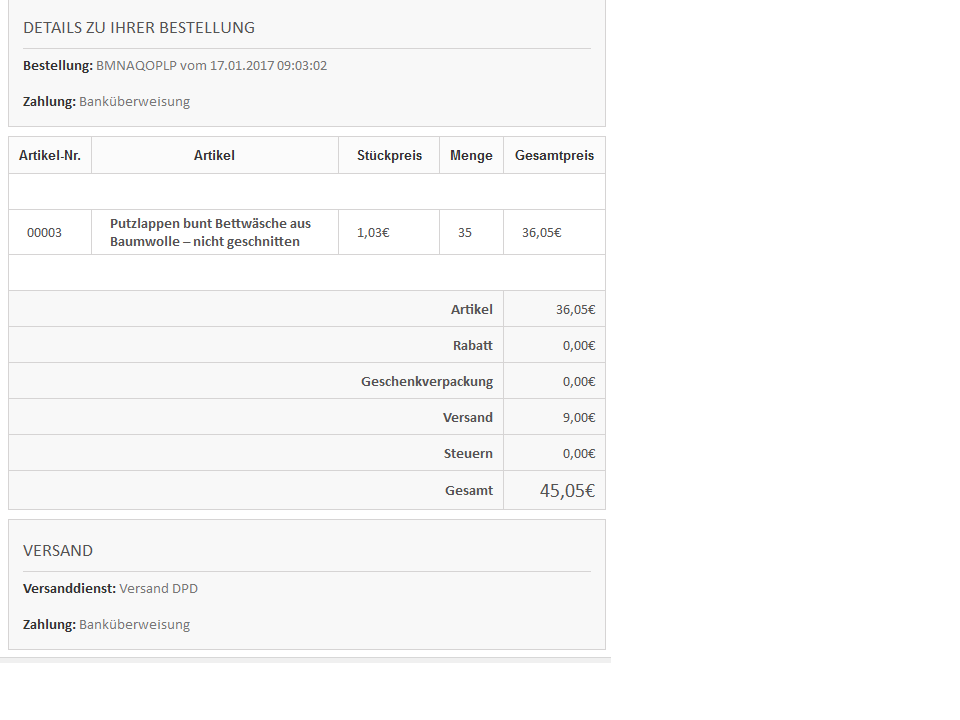Click the Artikel-Nr. column header
The image size is (960, 720).
pos(50,155)
